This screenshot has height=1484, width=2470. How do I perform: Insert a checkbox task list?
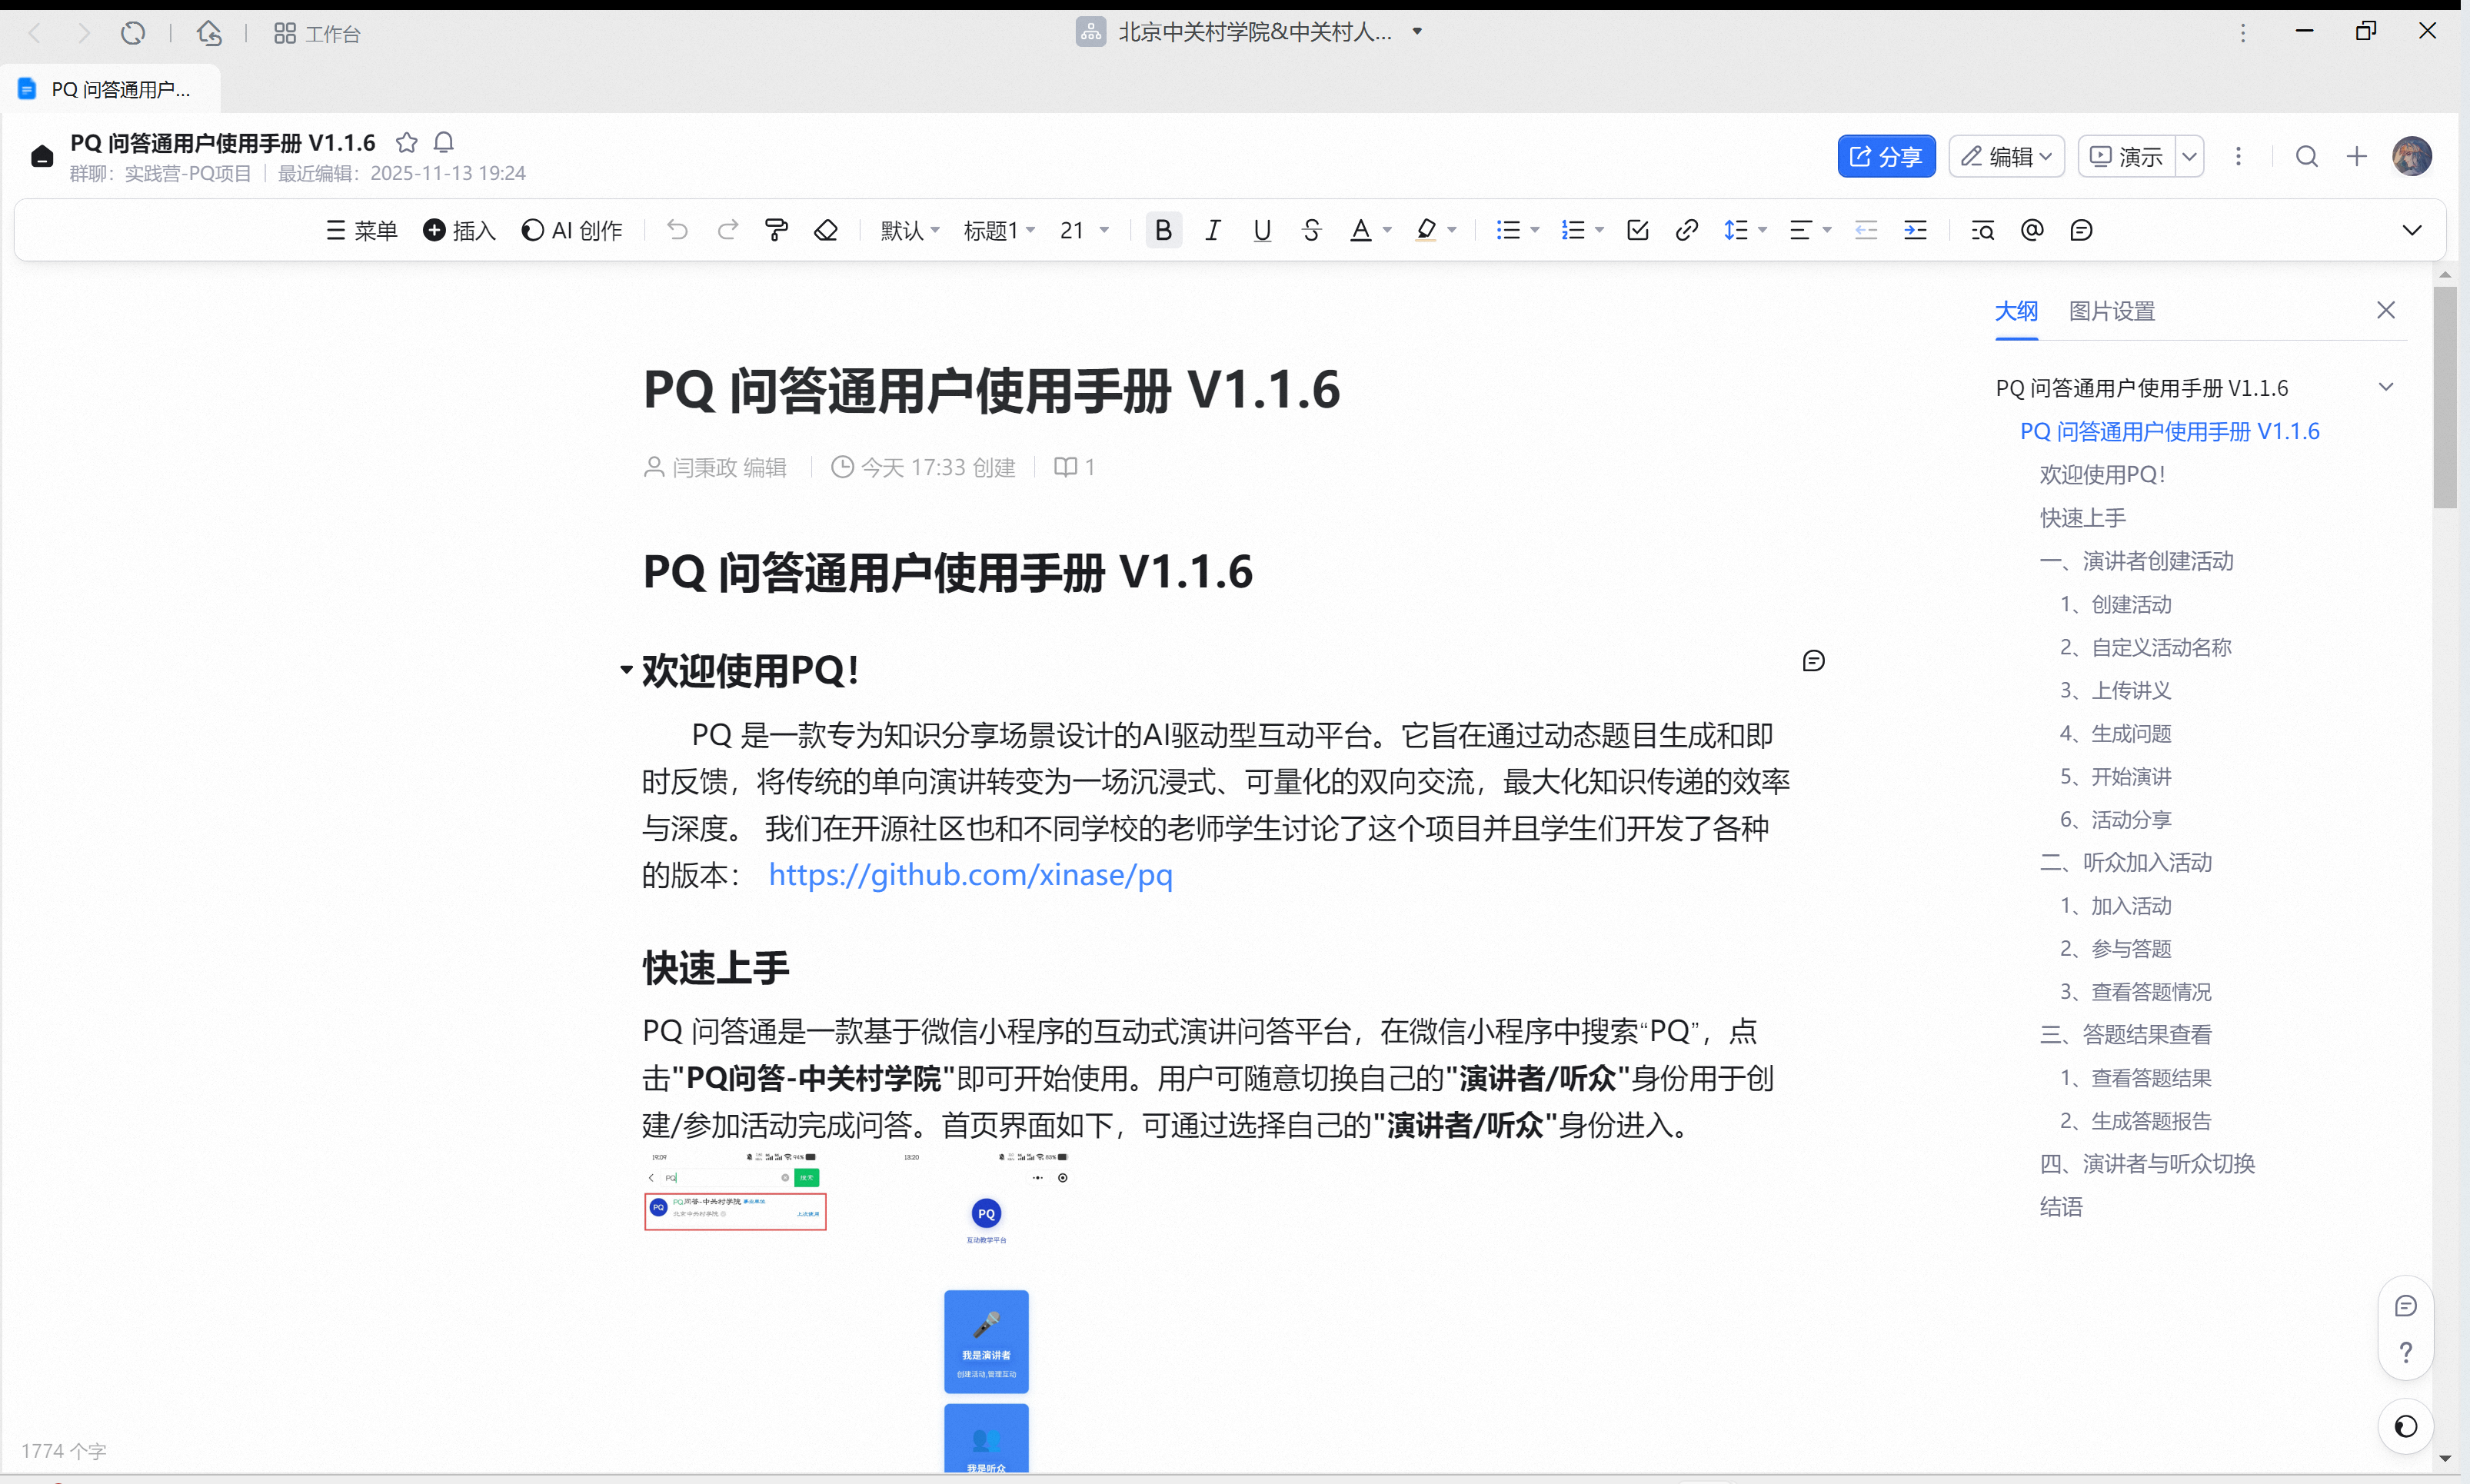click(x=1637, y=231)
